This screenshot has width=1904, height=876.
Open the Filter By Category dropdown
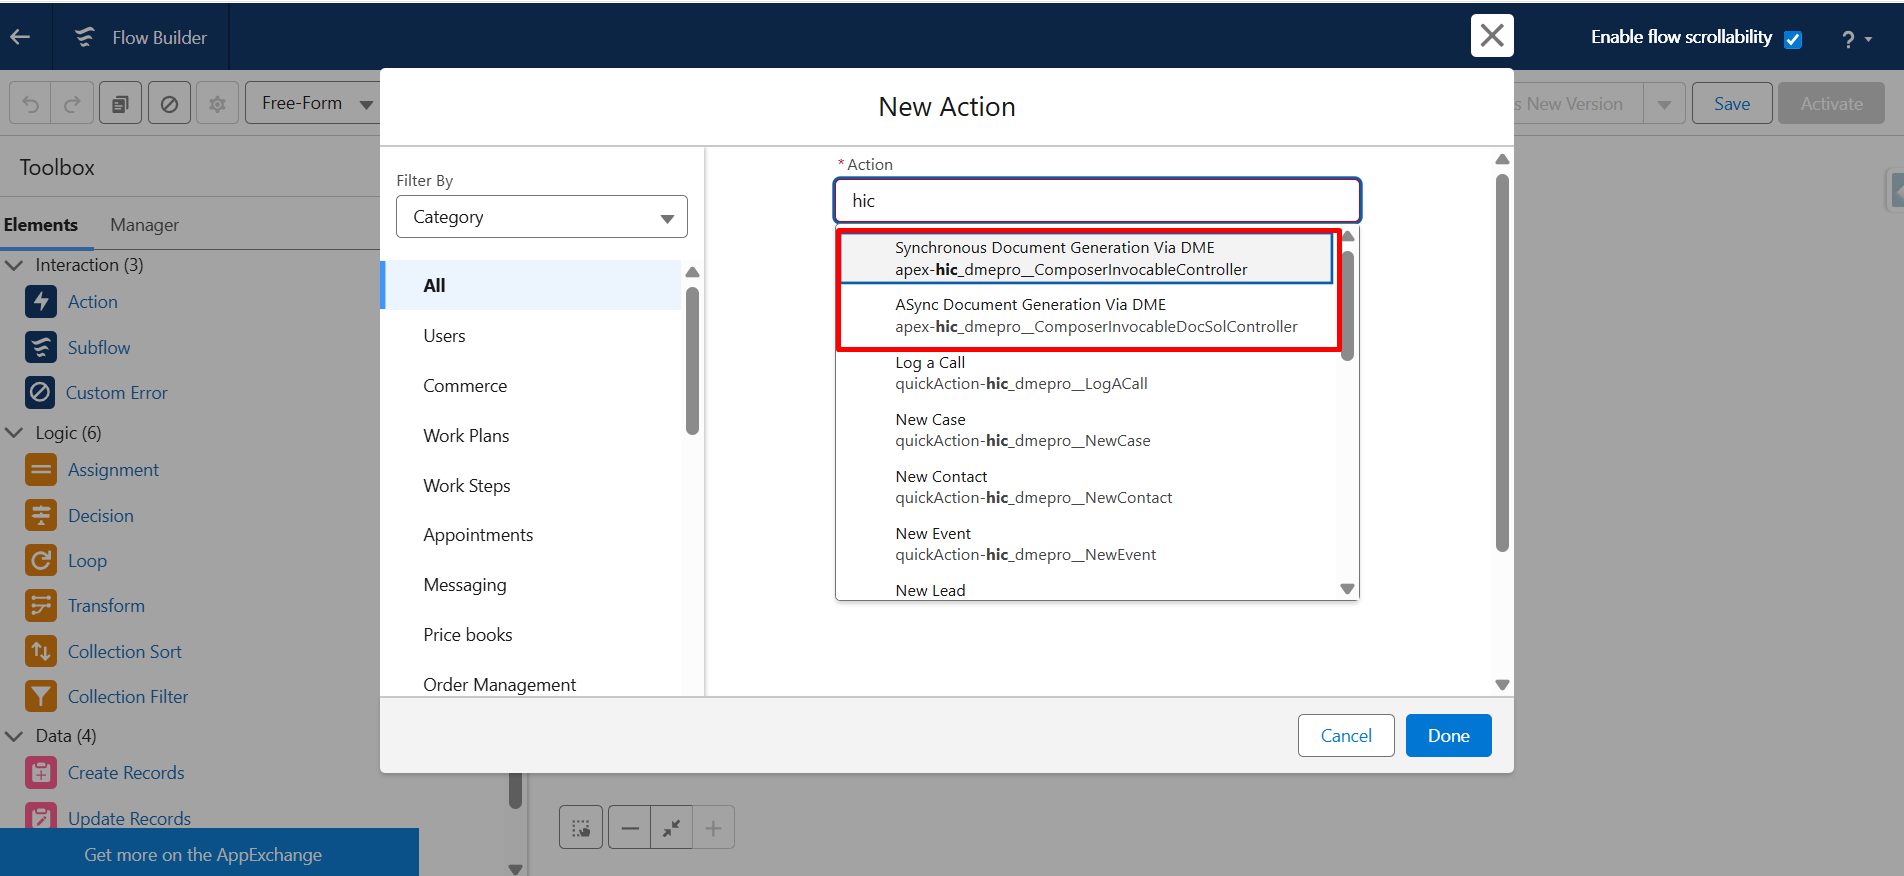point(541,217)
